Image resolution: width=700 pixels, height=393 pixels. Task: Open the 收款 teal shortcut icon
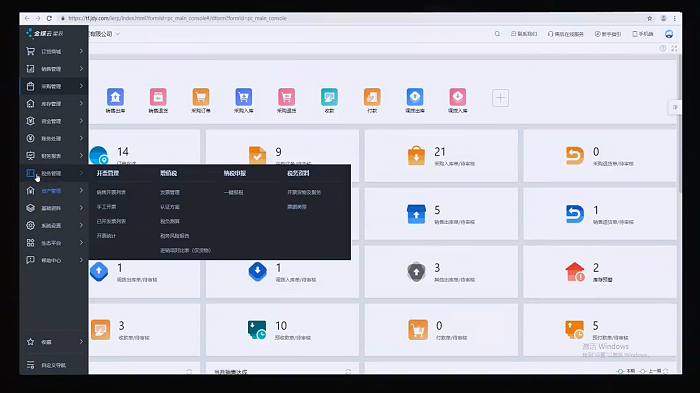[x=329, y=97]
